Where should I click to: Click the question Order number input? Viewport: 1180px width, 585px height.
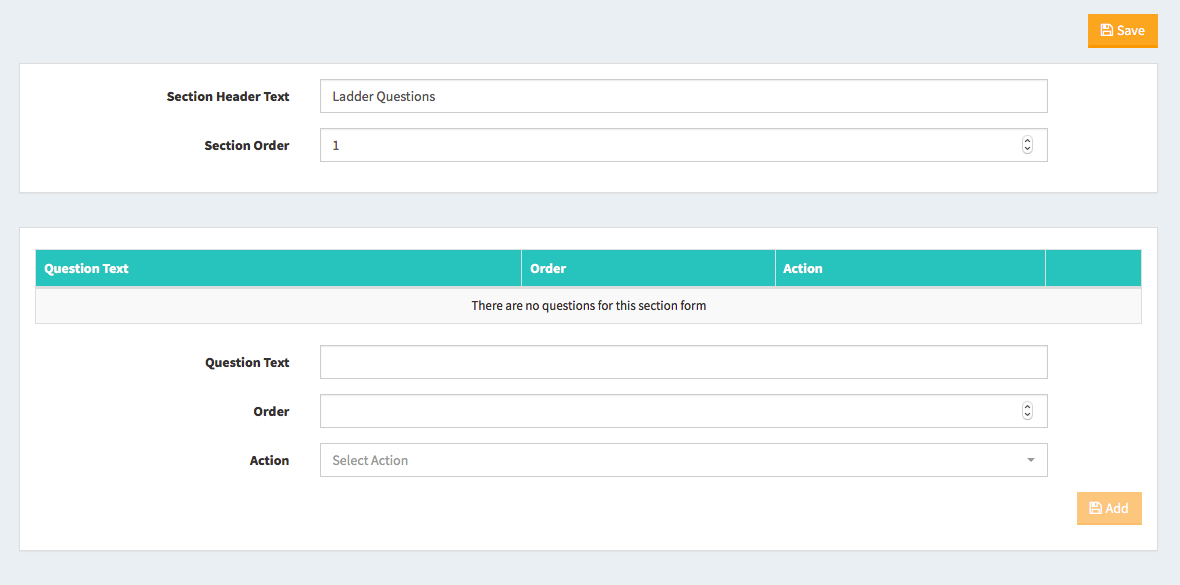click(x=683, y=411)
